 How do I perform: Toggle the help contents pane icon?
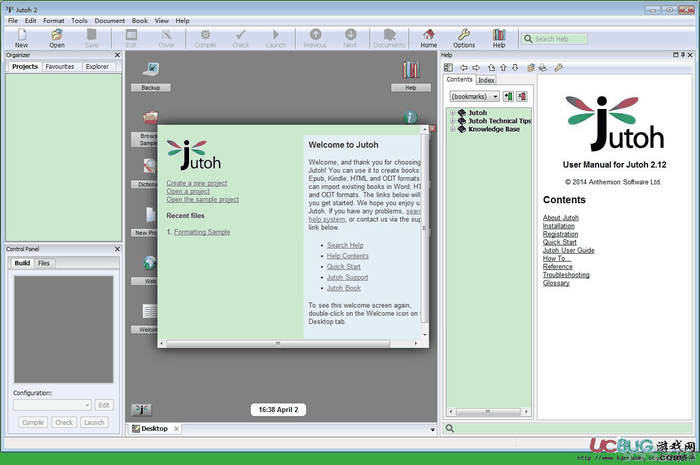[x=448, y=67]
